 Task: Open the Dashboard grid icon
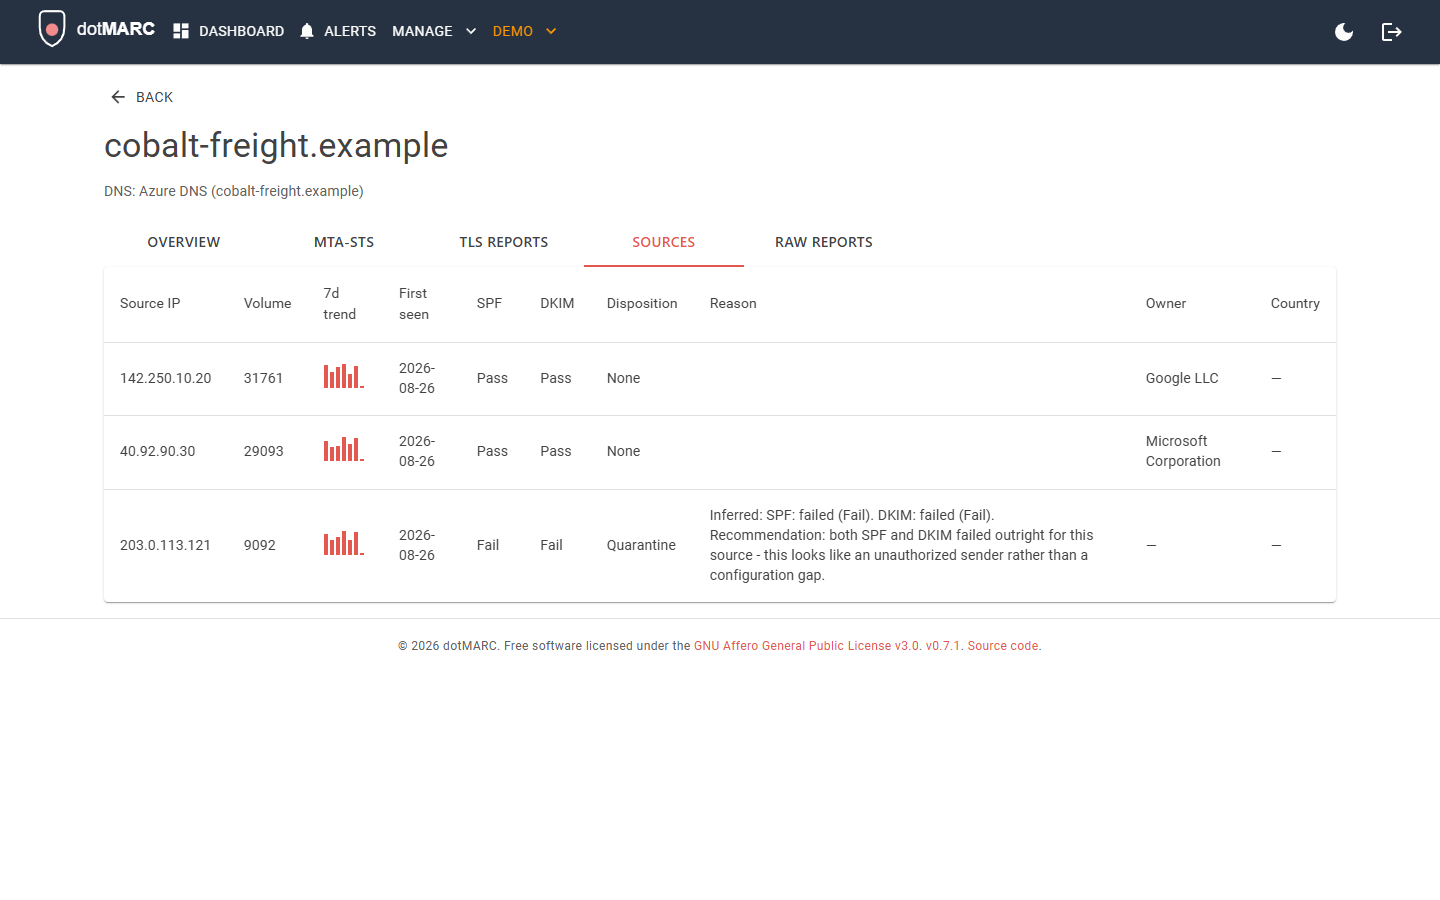coord(181,31)
